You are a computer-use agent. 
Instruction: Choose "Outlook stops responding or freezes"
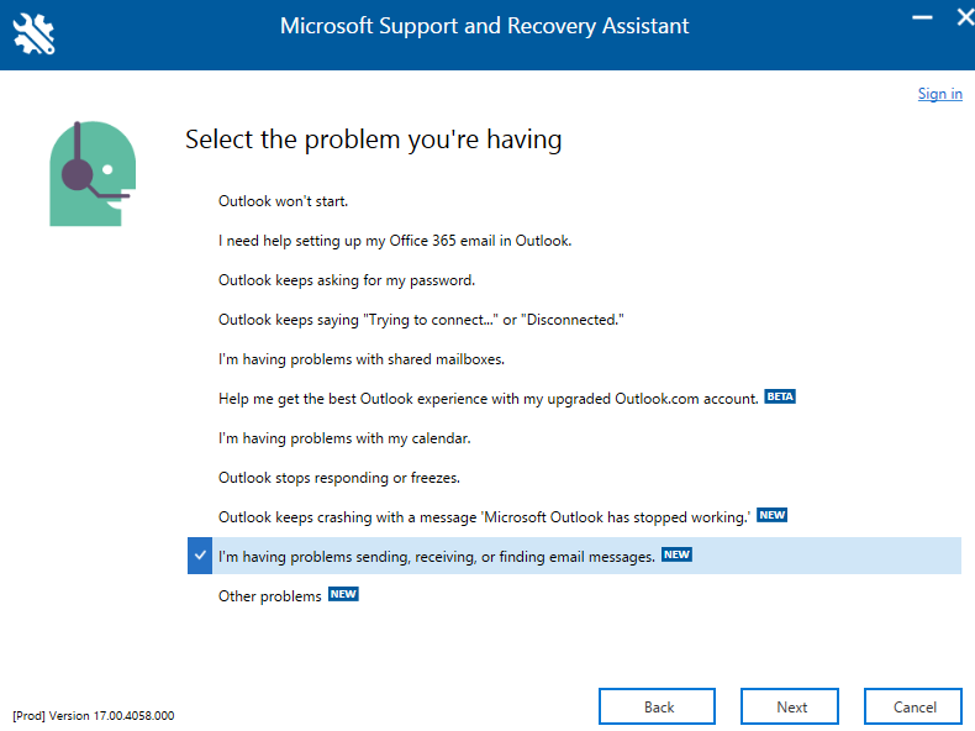pyautogui.click(x=339, y=478)
